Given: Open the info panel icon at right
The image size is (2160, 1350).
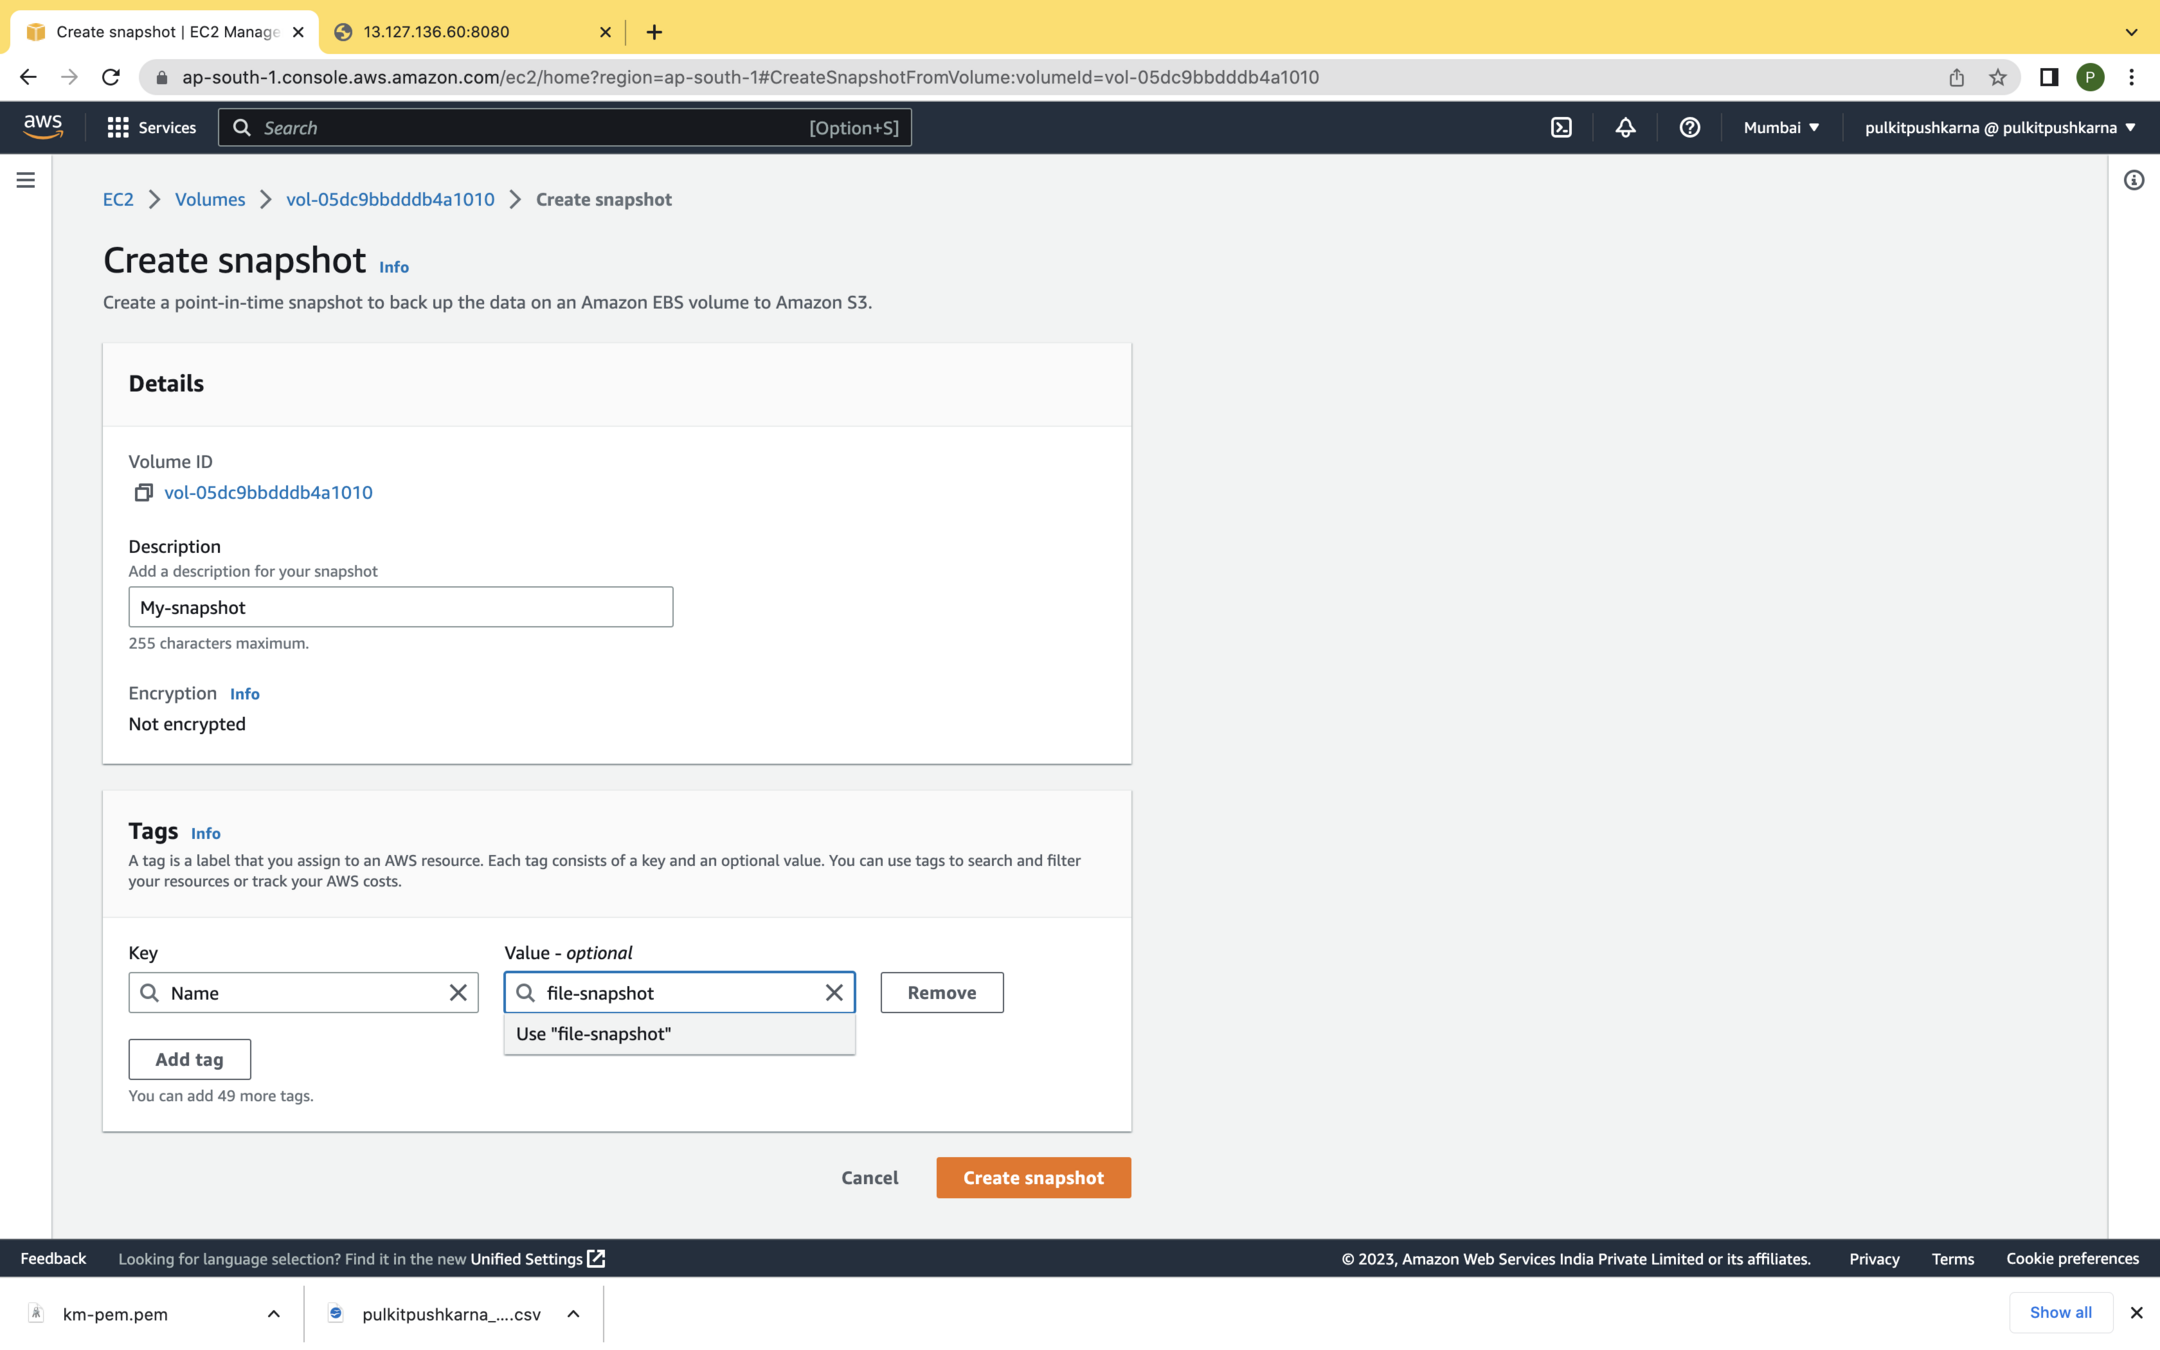Looking at the screenshot, I should click(2133, 180).
